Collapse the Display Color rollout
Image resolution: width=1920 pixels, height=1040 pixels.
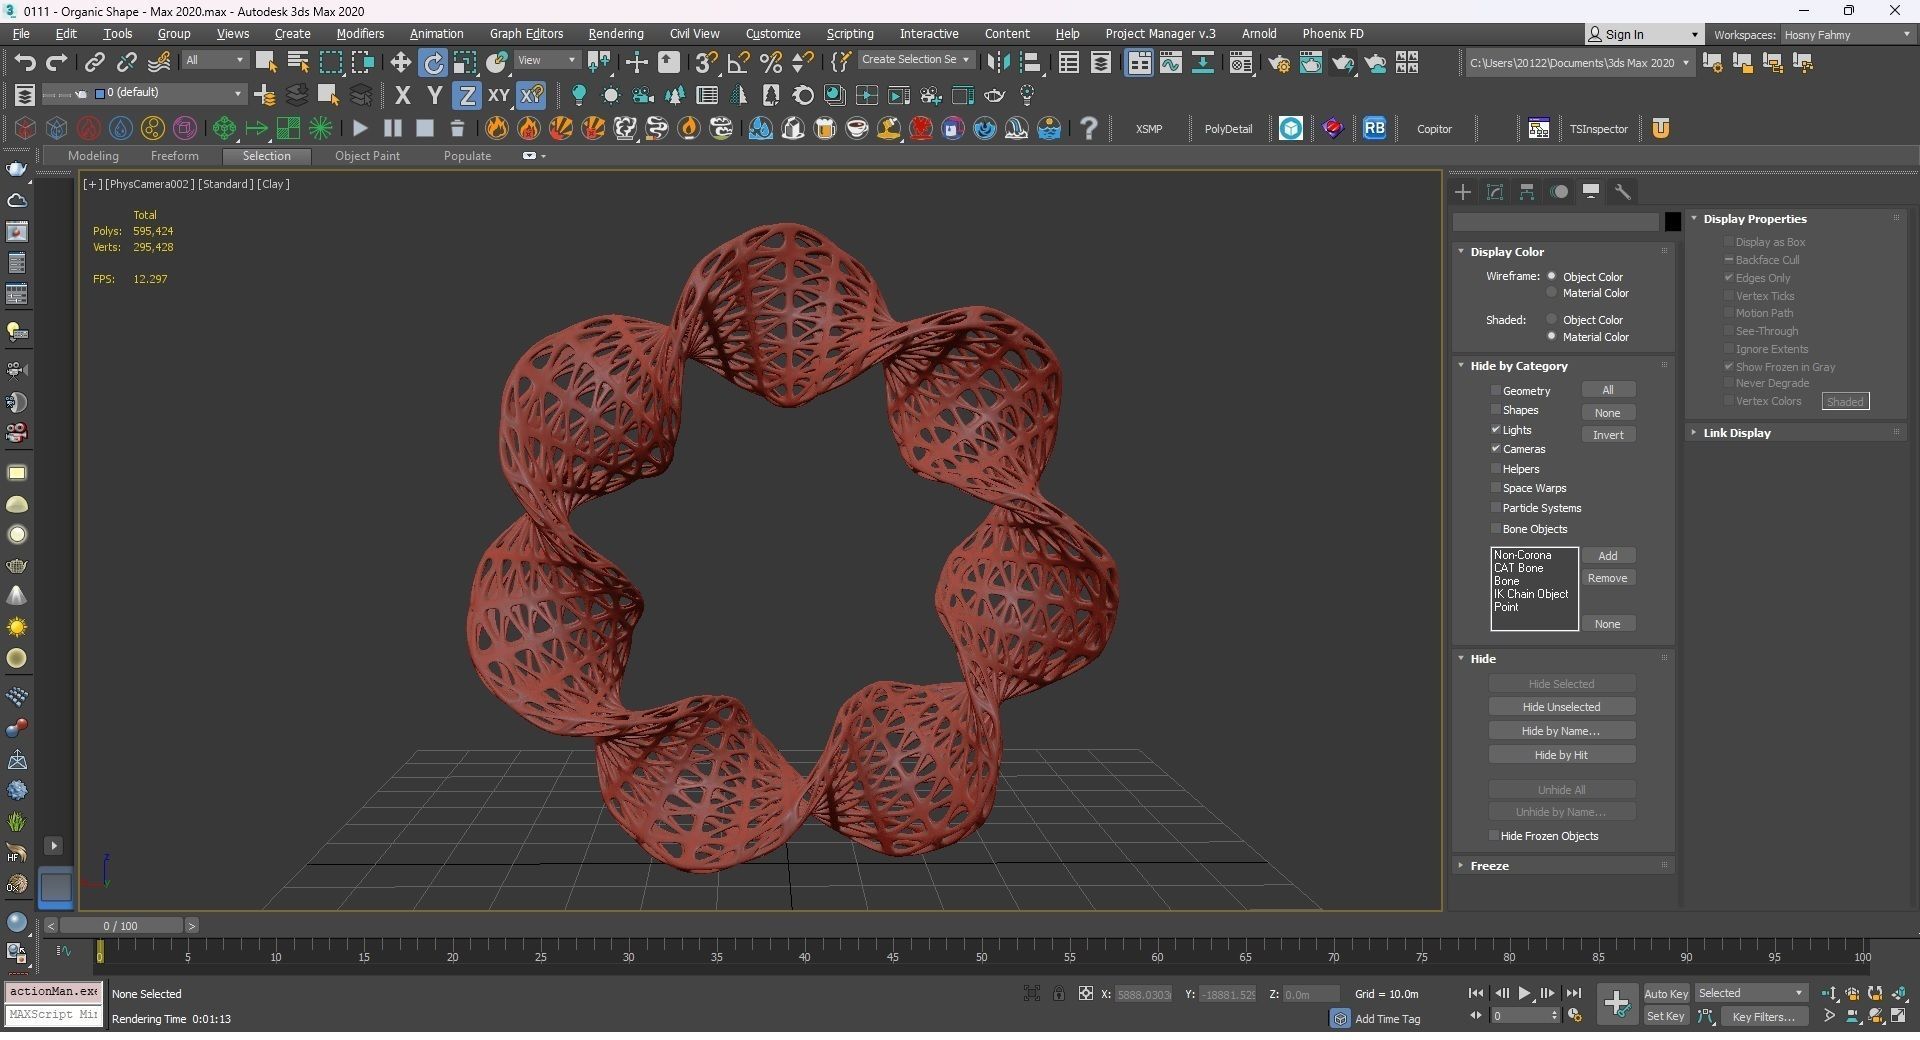point(1507,252)
